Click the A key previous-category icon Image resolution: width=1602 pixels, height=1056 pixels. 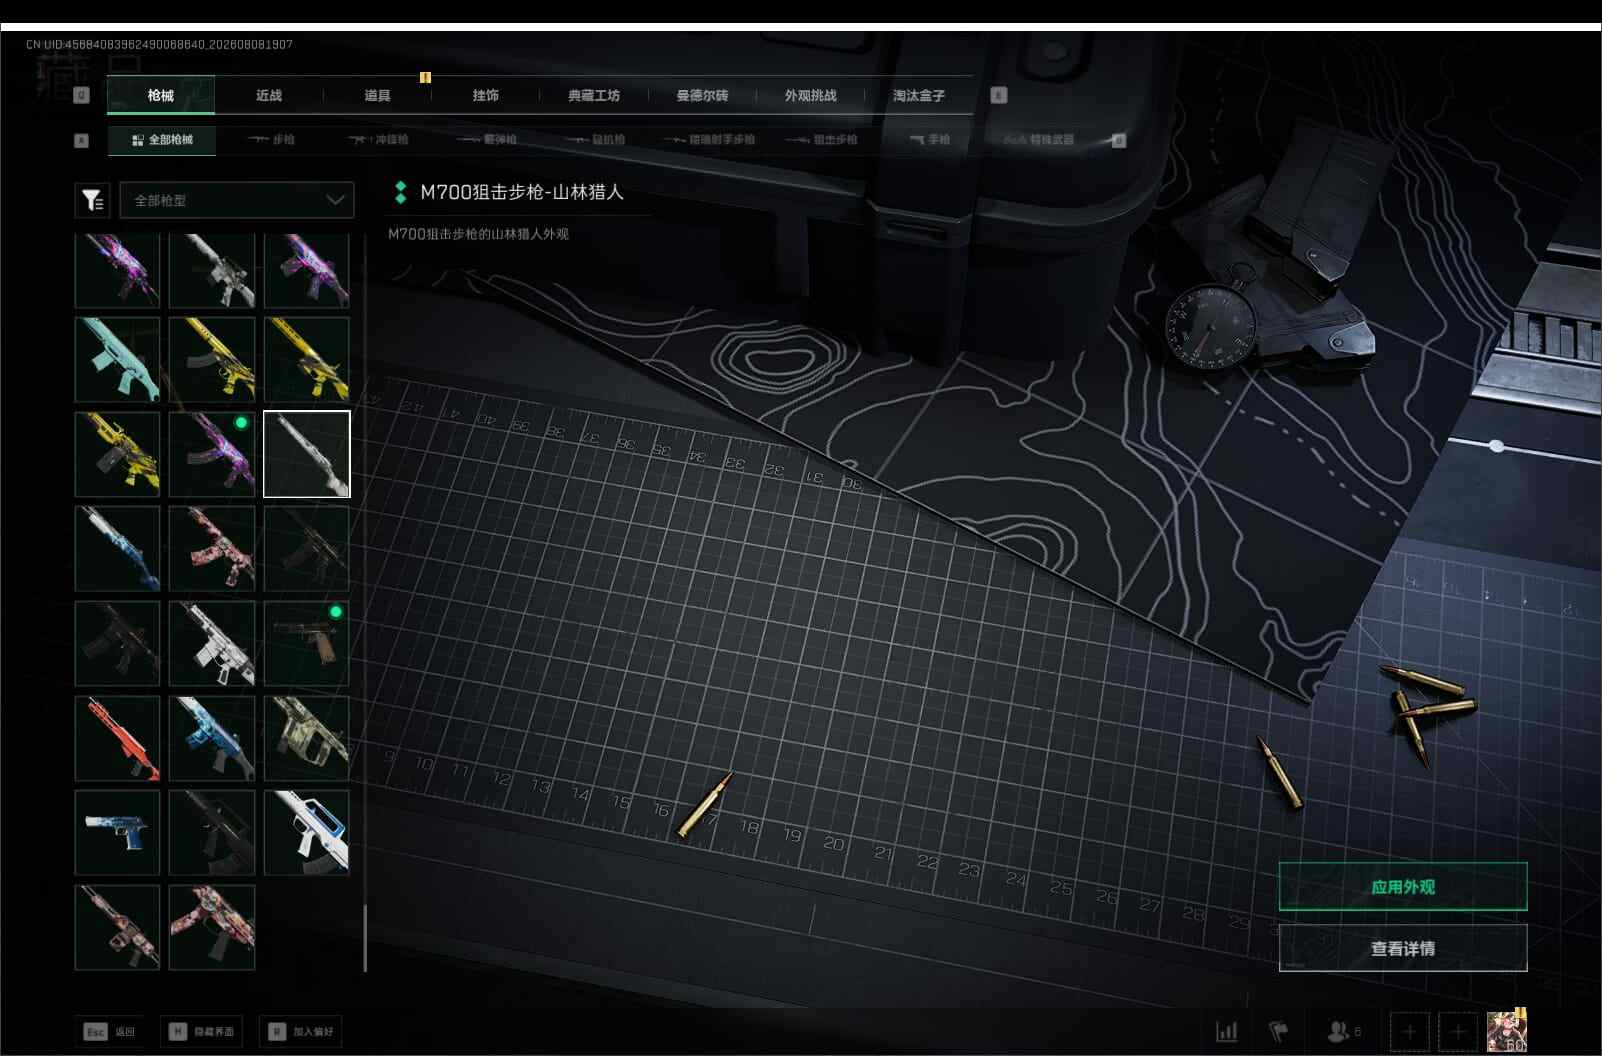[x=82, y=140]
